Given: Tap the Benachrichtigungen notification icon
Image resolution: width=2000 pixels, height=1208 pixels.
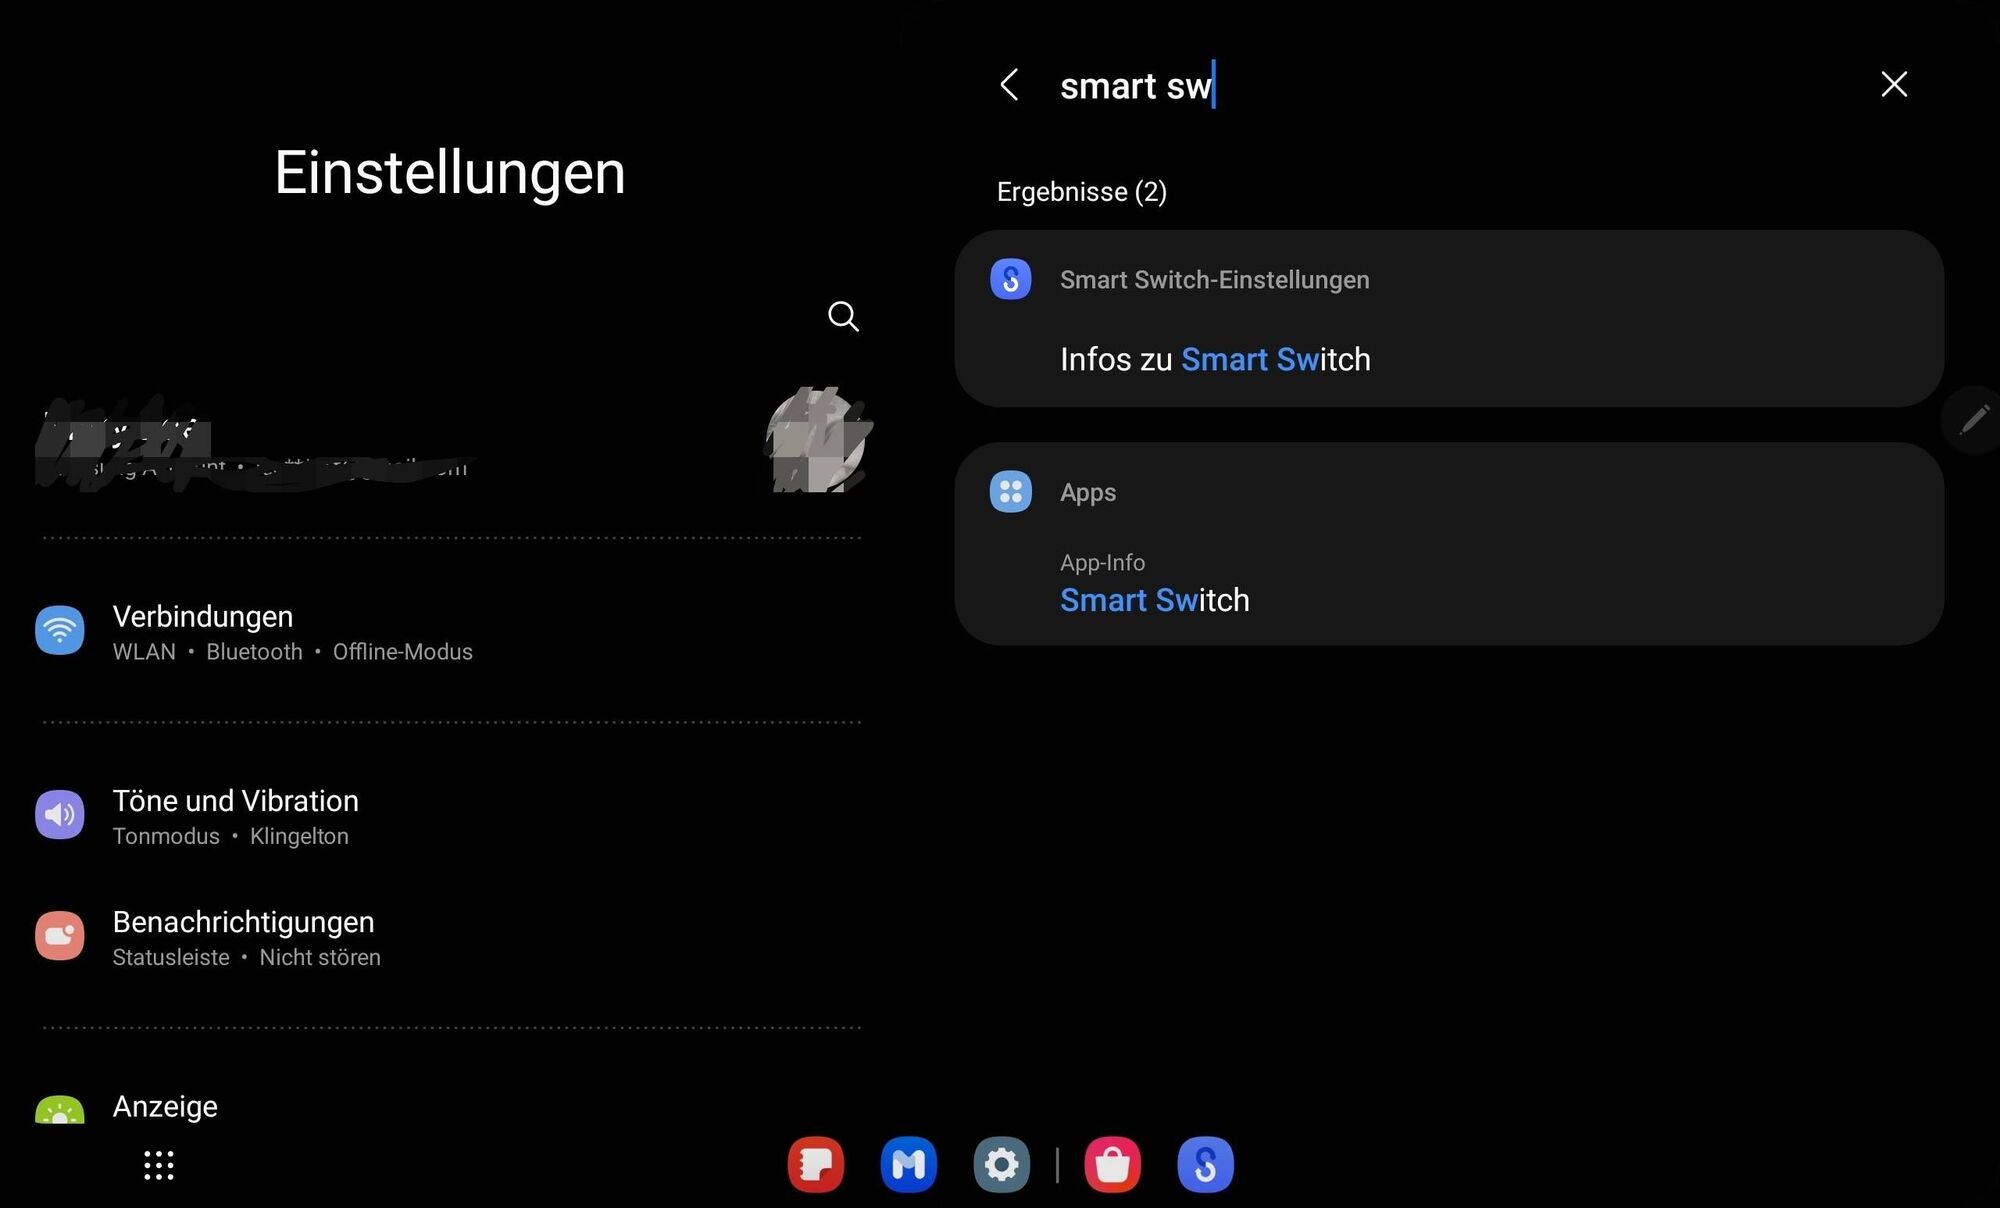Looking at the screenshot, I should pyautogui.click(x=60, y=935).
